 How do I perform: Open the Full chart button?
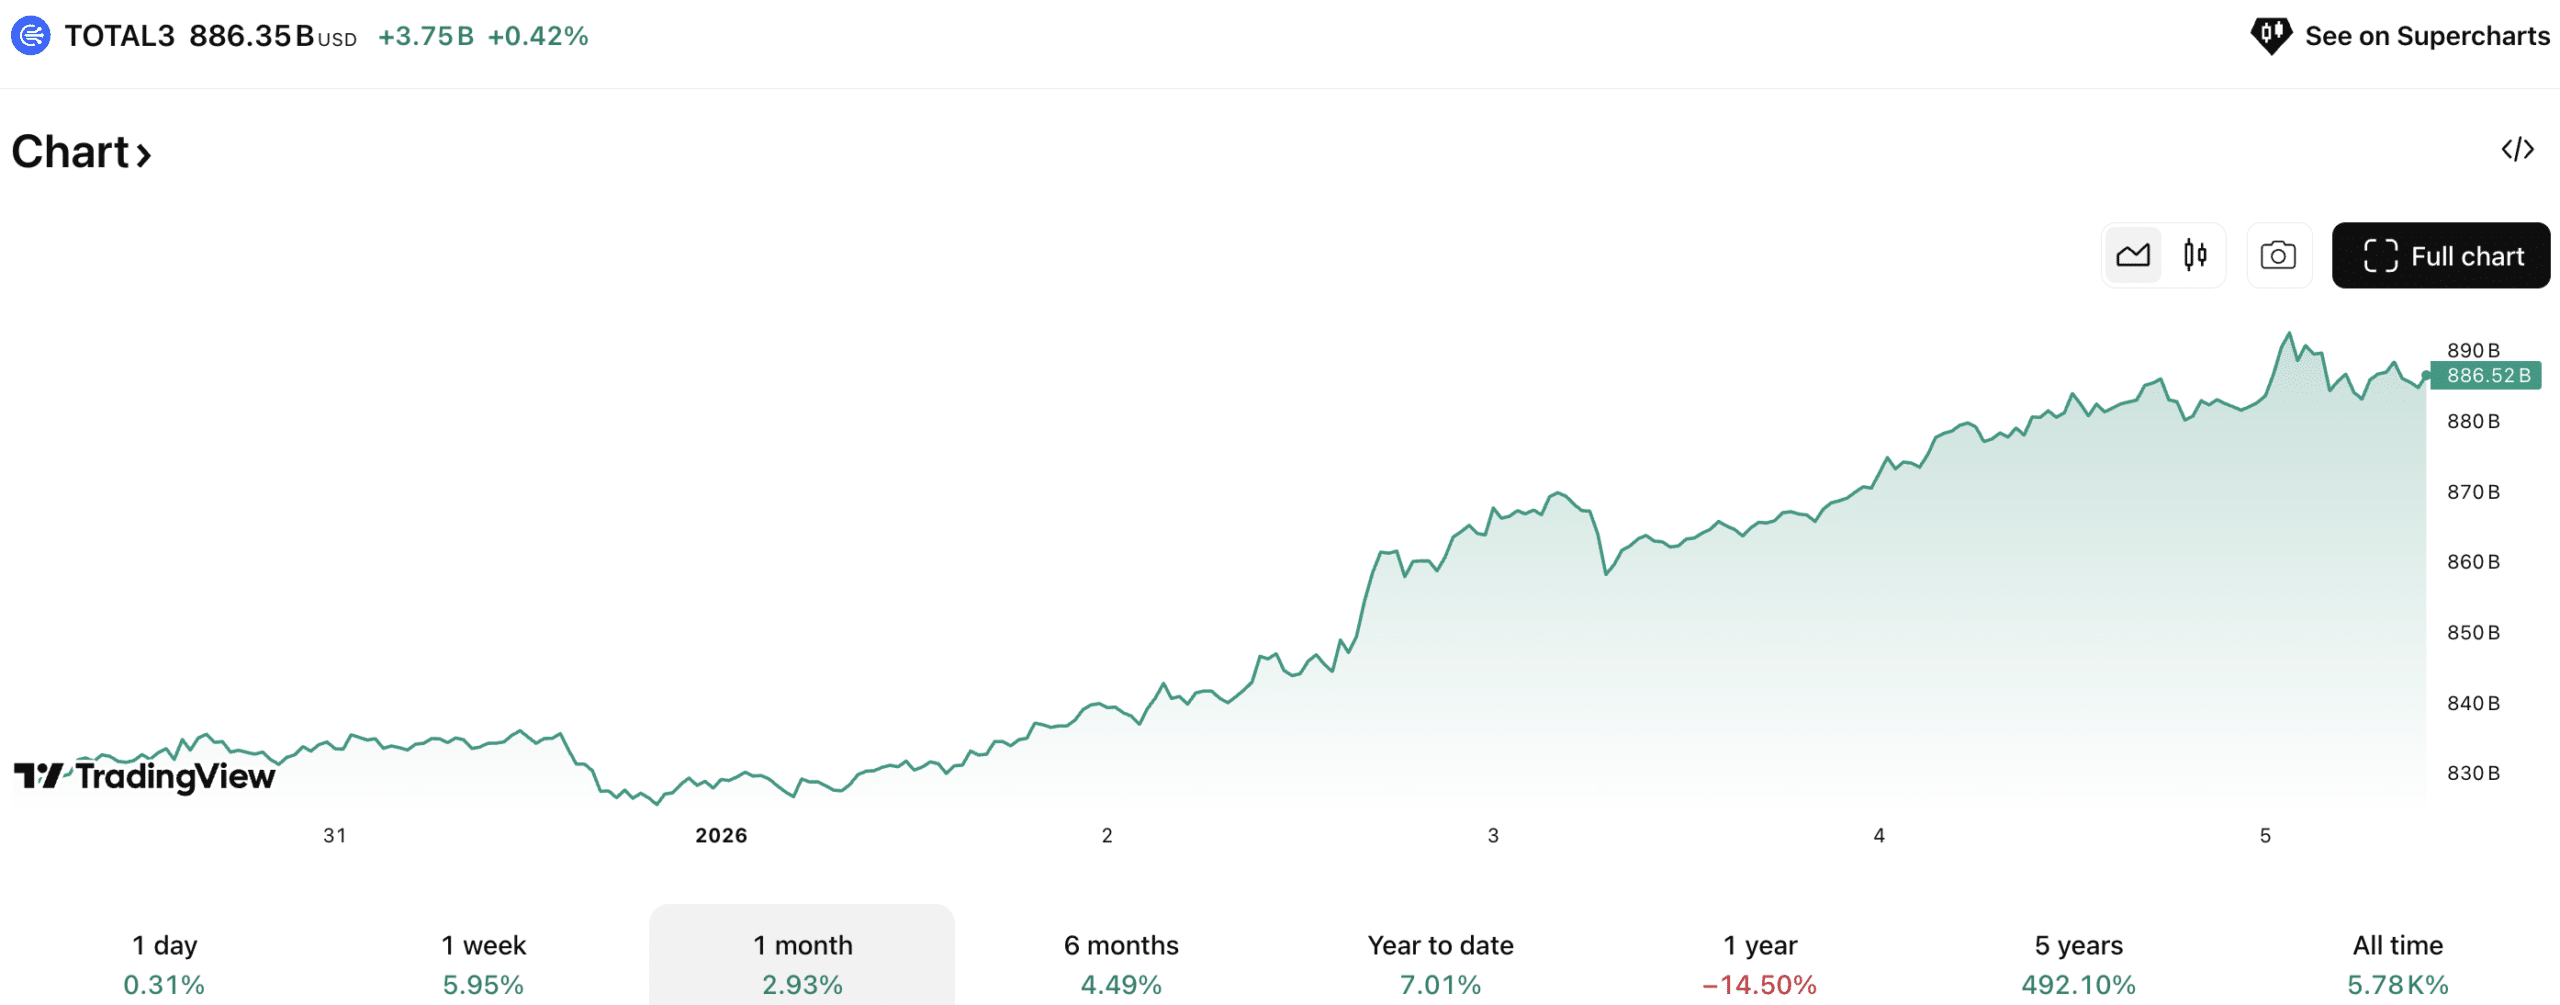2440,256
